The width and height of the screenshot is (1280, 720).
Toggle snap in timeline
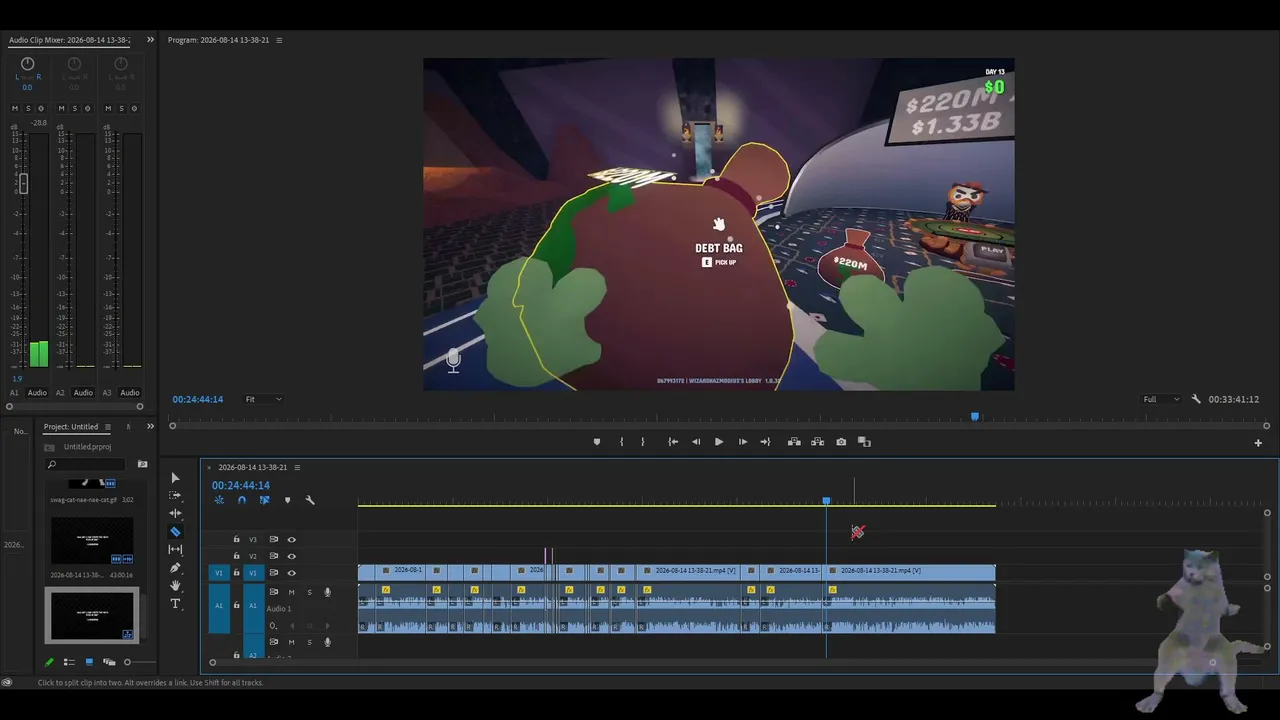(x=241, y=500)
